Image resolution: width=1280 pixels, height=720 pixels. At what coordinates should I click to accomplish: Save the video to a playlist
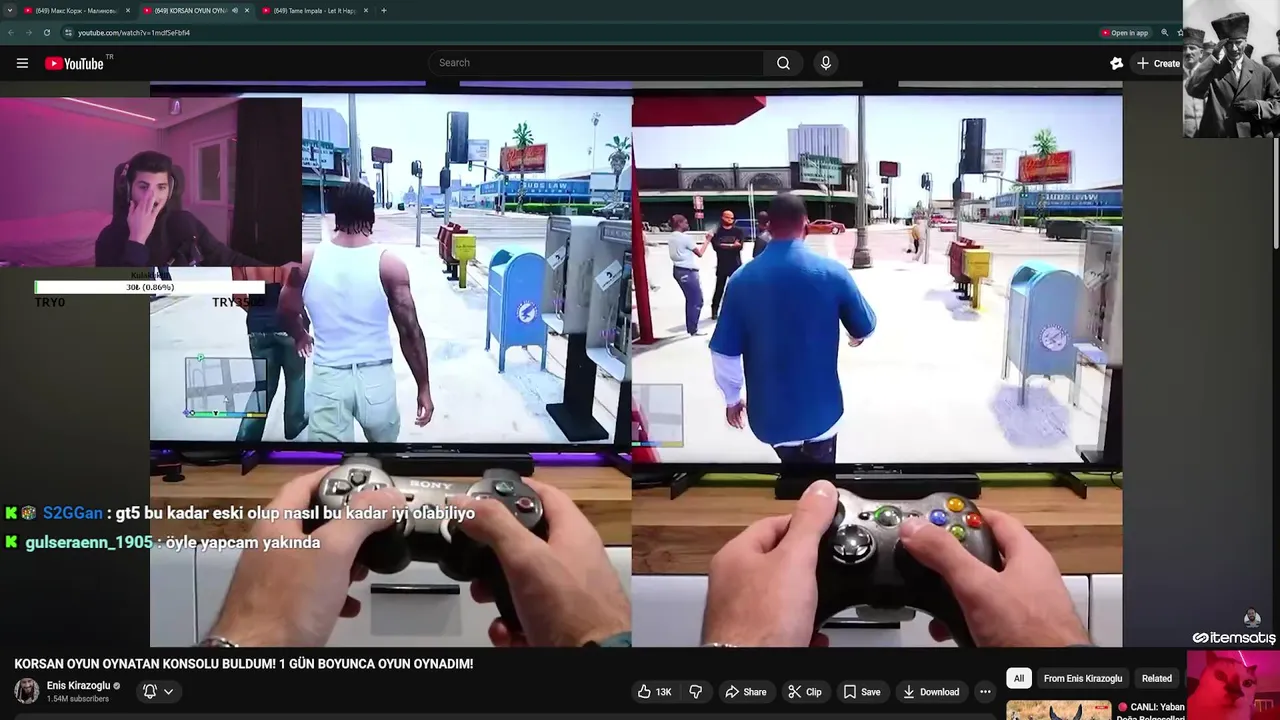(x=862, y=692)
